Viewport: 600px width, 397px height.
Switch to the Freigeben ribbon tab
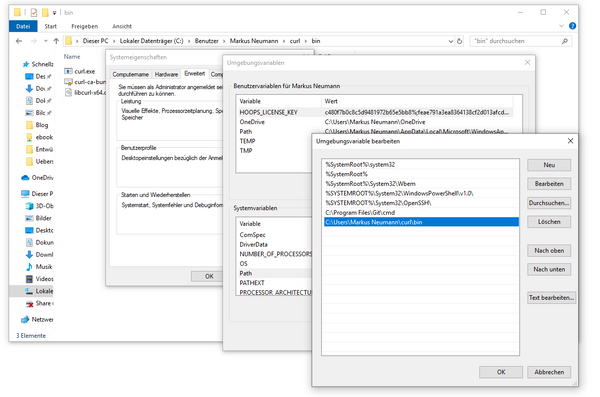(85, 26)
